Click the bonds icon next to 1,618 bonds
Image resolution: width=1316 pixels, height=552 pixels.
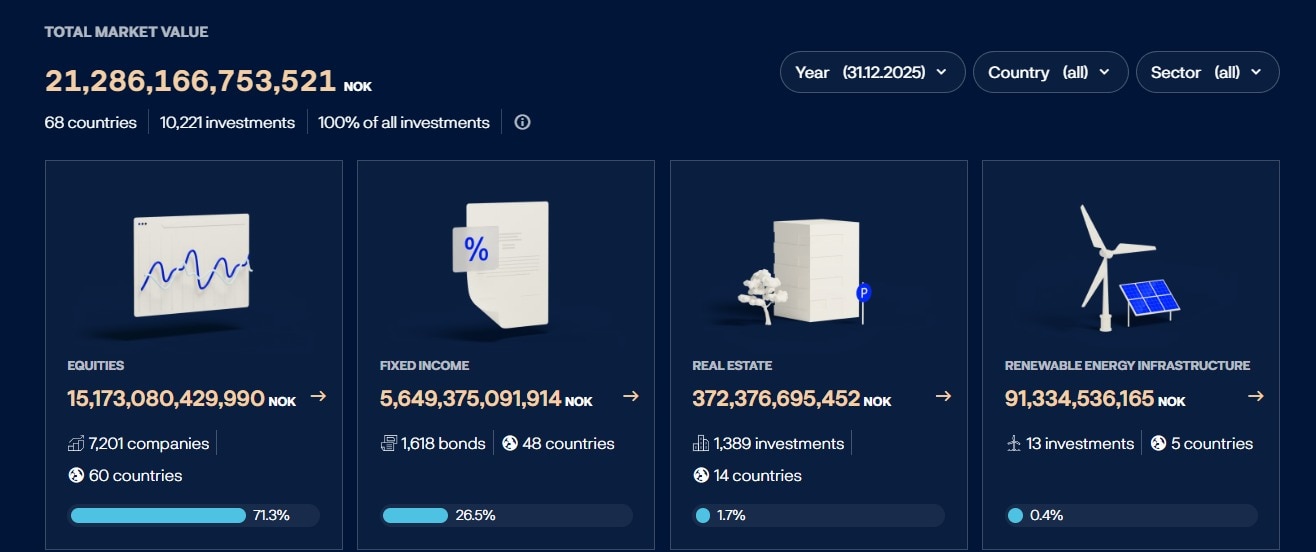(x=389, y=443)
